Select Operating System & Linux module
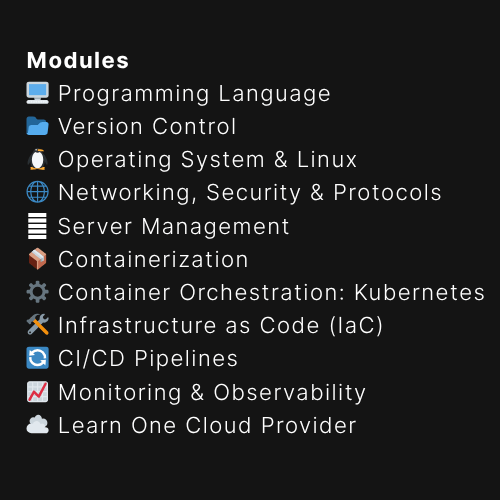The height and width of the screenshot is (500, 500). [x=208, y=160]
